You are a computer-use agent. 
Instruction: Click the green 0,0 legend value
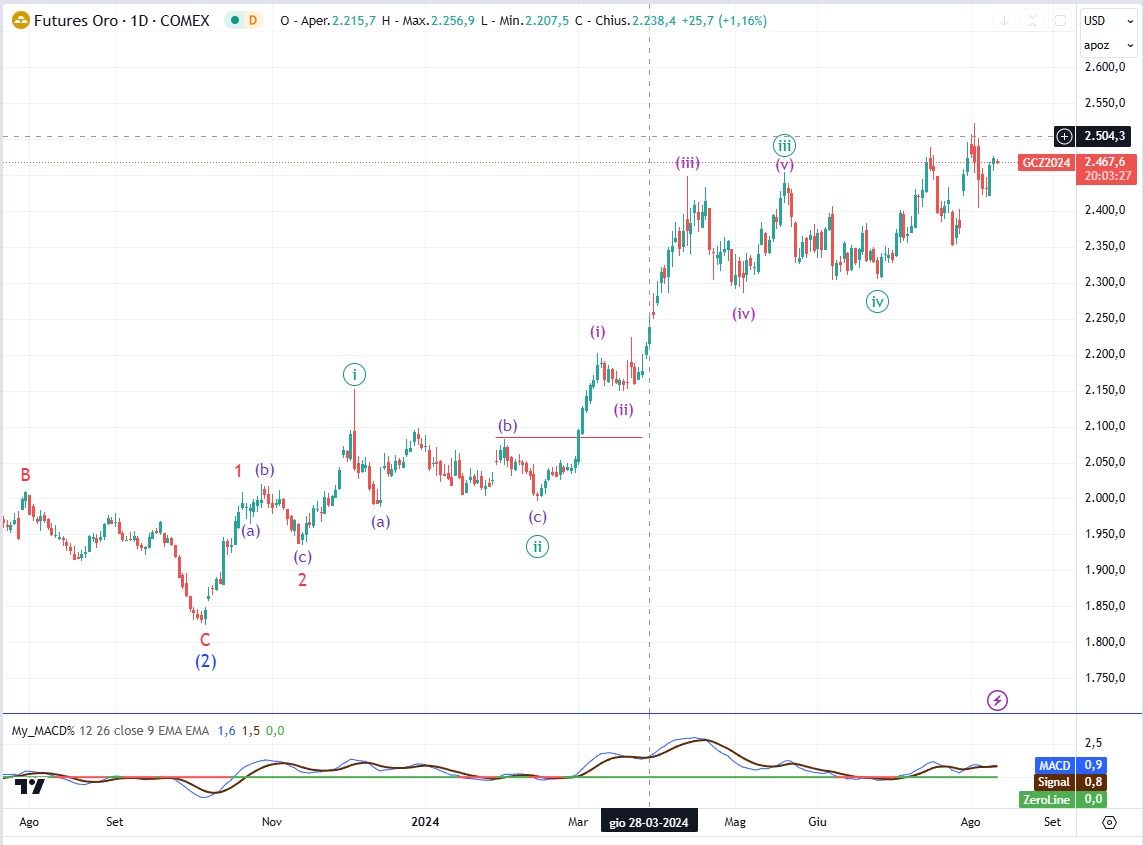pyautogui.click(x=275, y=731)
